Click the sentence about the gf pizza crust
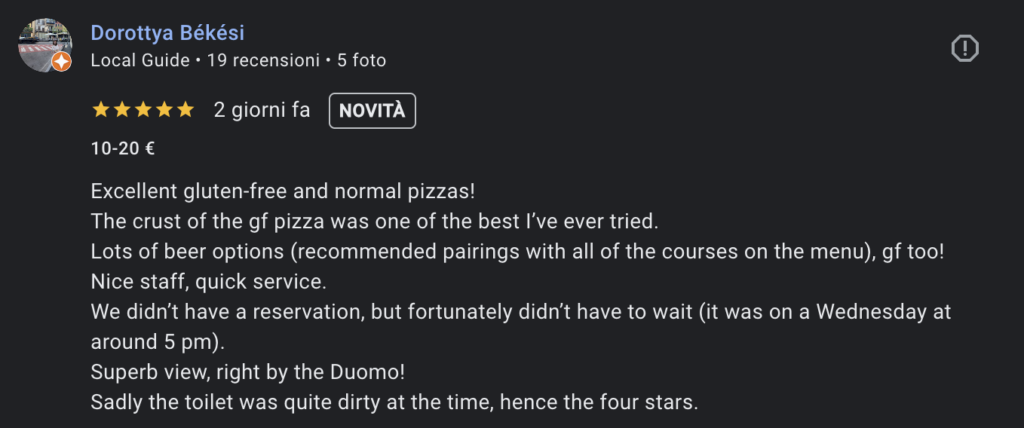Viewport: 1024px width, 428px height. [375, 219]
